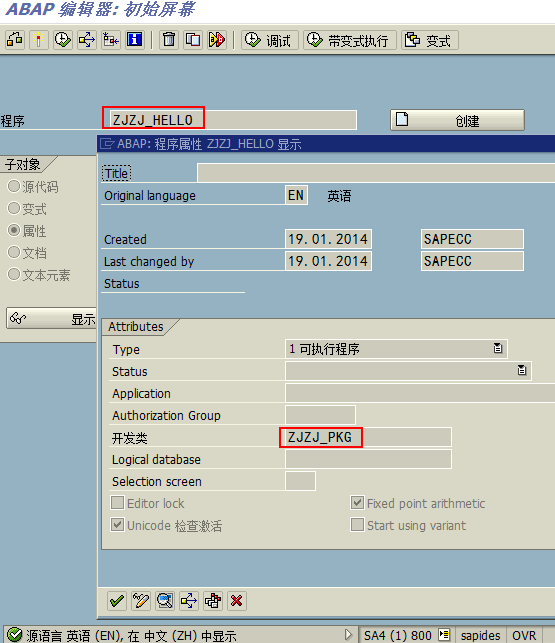Click the SA4 (1) 800 system status entry

(x=397, y=636)
